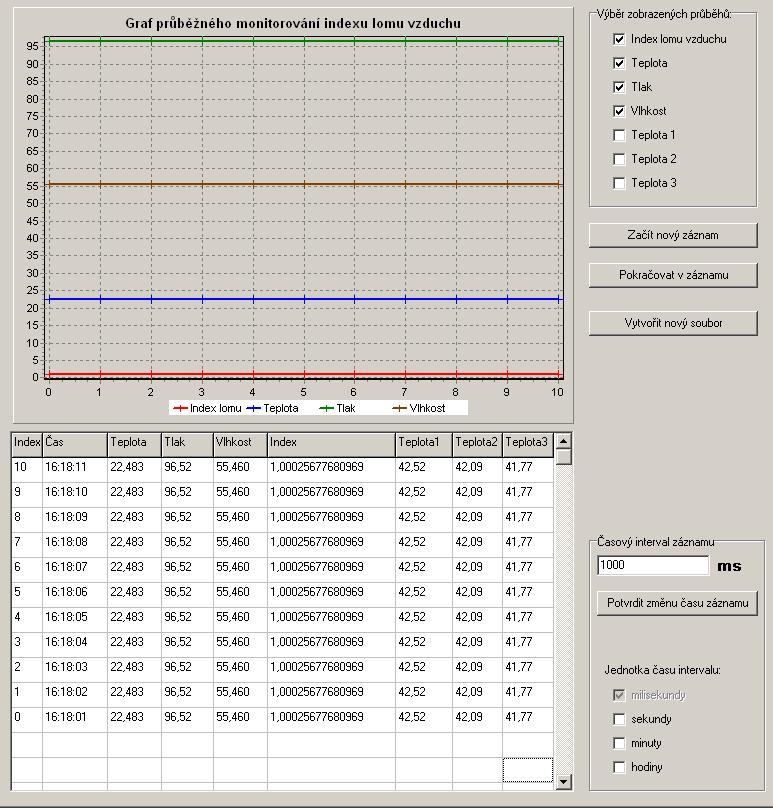Click the greyed milisekundy checkbox
Image resolution: width=773 pixels, height=808 pixels.
click(619, 695)
